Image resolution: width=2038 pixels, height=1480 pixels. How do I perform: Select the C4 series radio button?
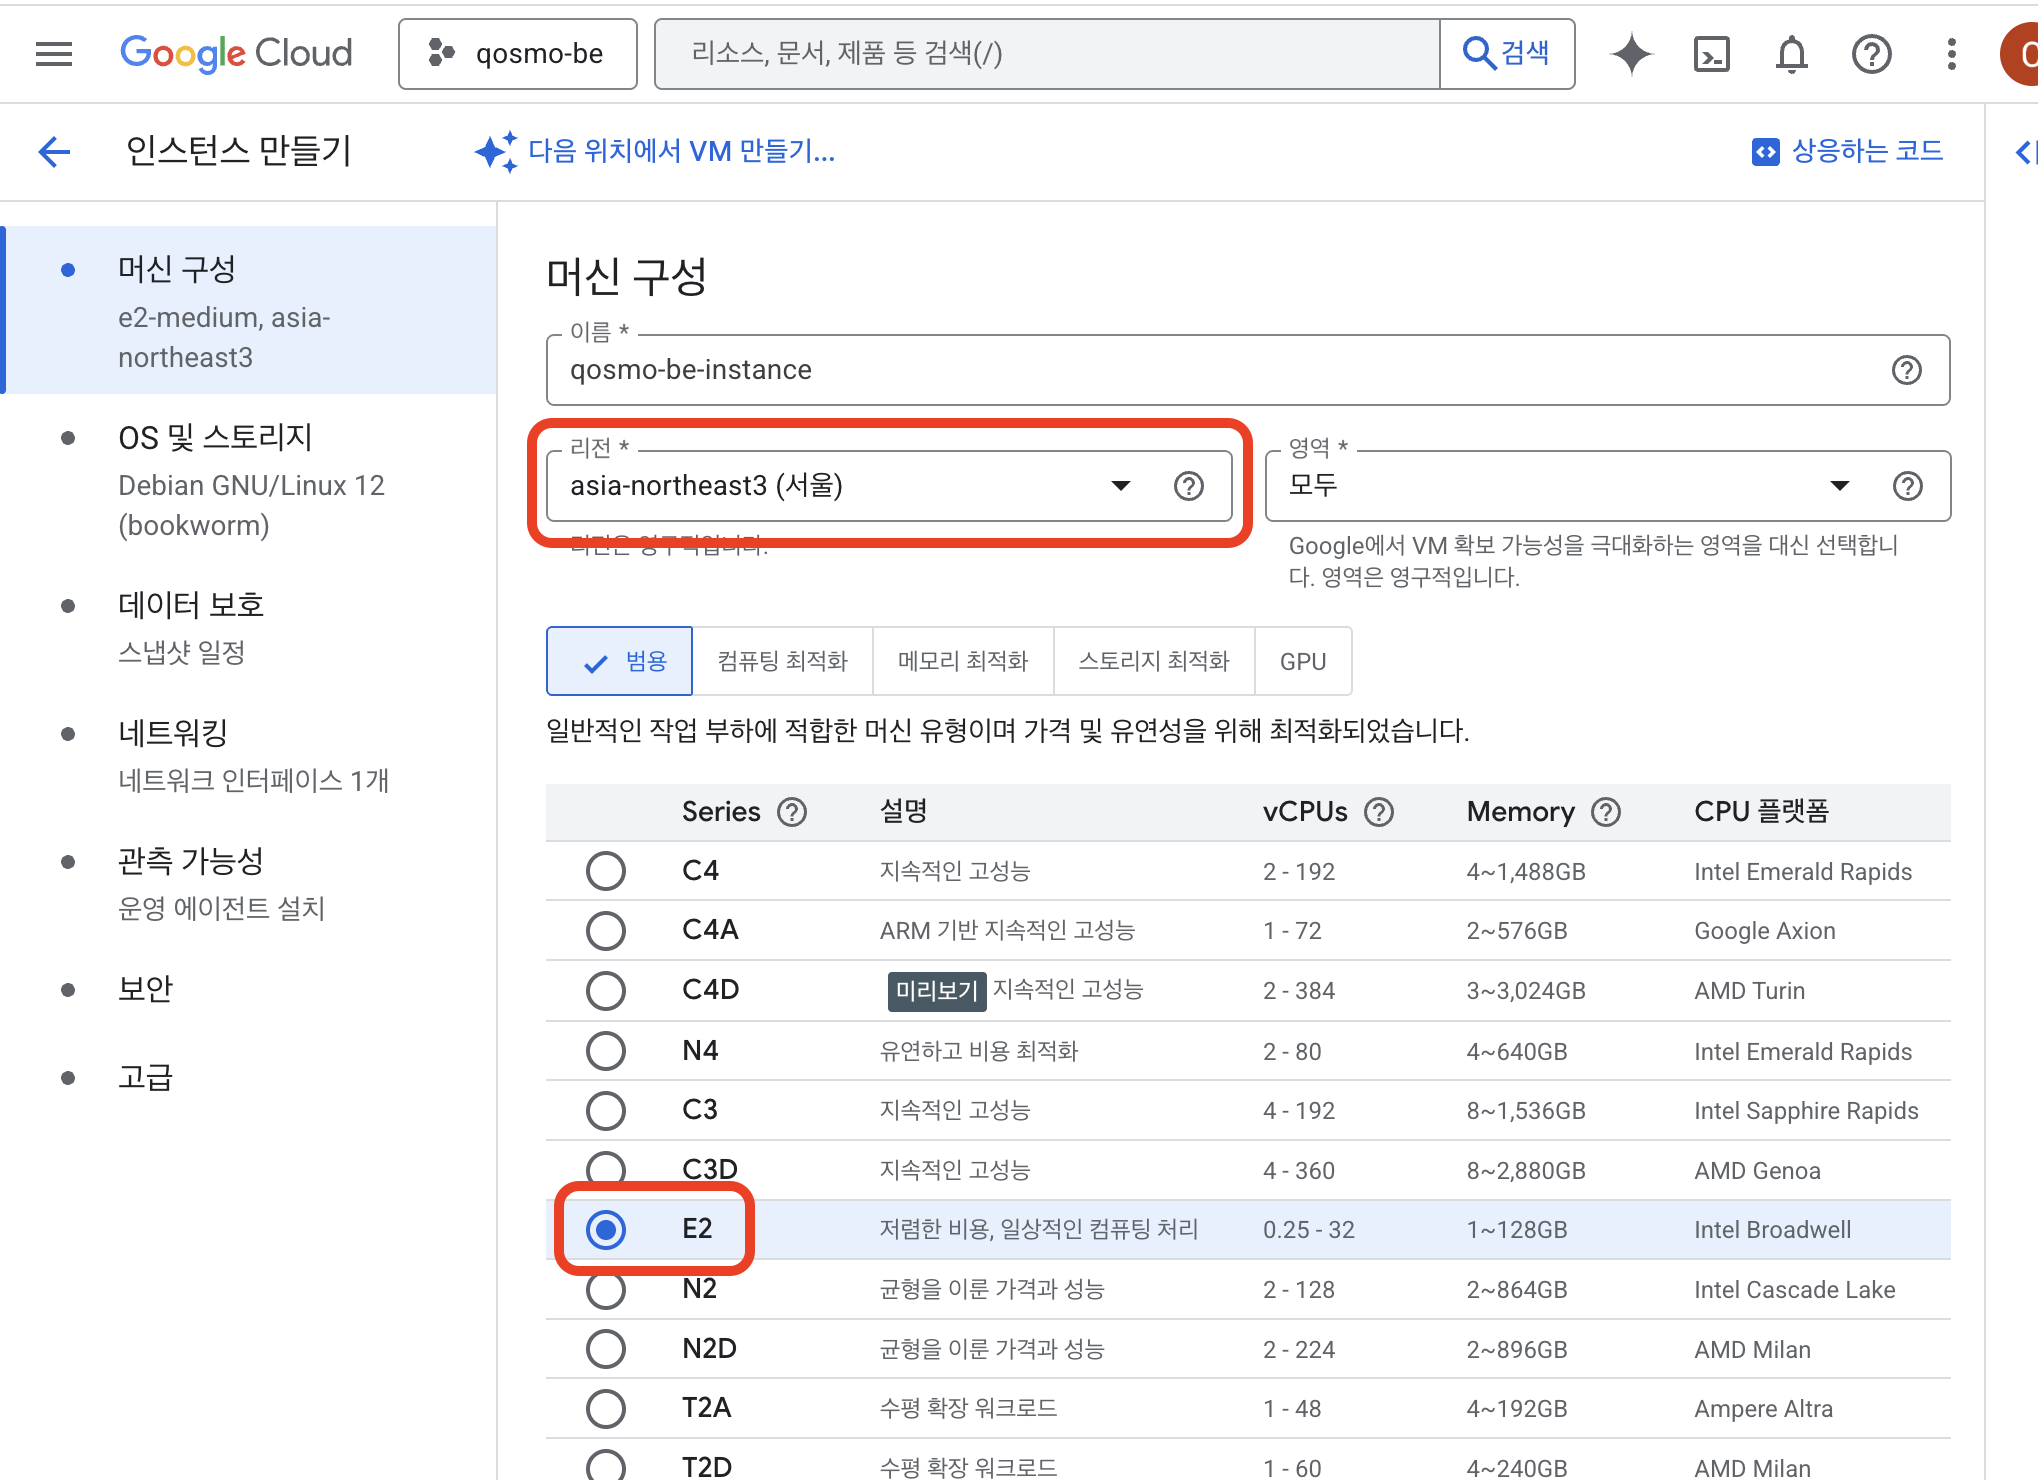click(606, 871)
